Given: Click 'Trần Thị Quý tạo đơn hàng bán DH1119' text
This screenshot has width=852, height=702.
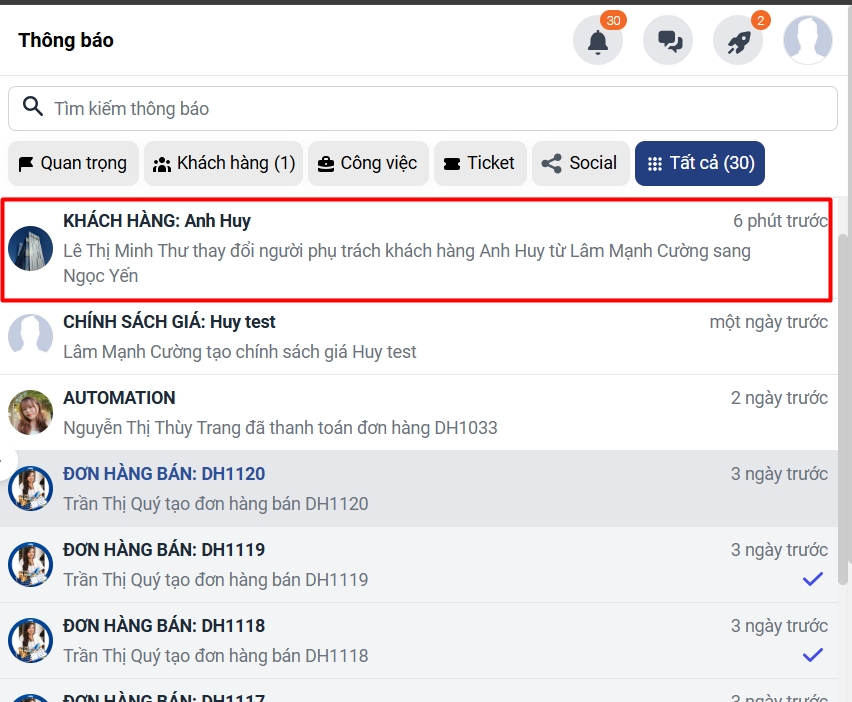Looking at the screenshot, I should tap(216, 580).
